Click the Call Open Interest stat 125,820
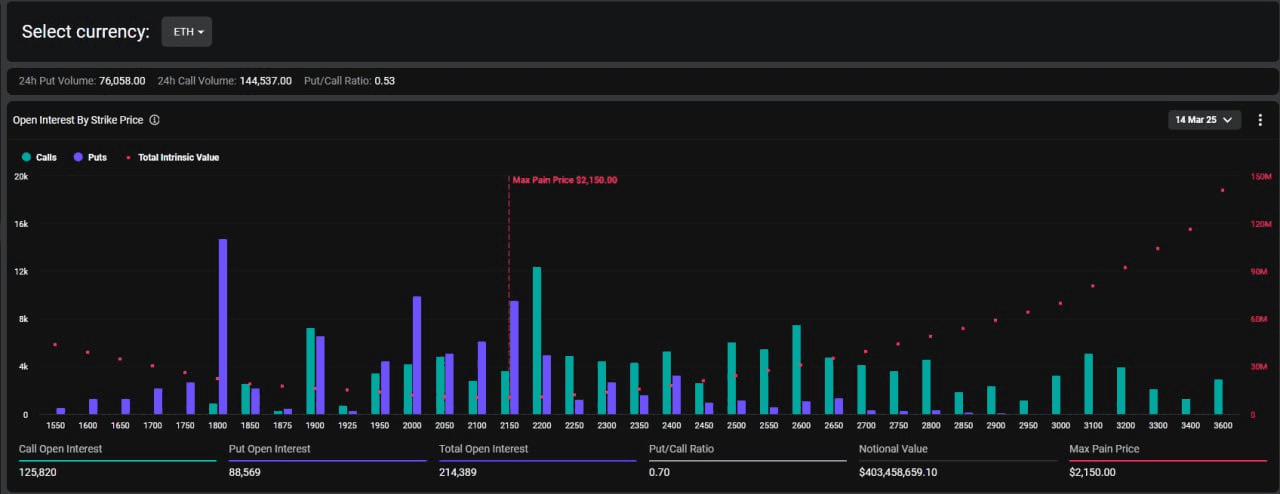 click(x=40, y=471)
